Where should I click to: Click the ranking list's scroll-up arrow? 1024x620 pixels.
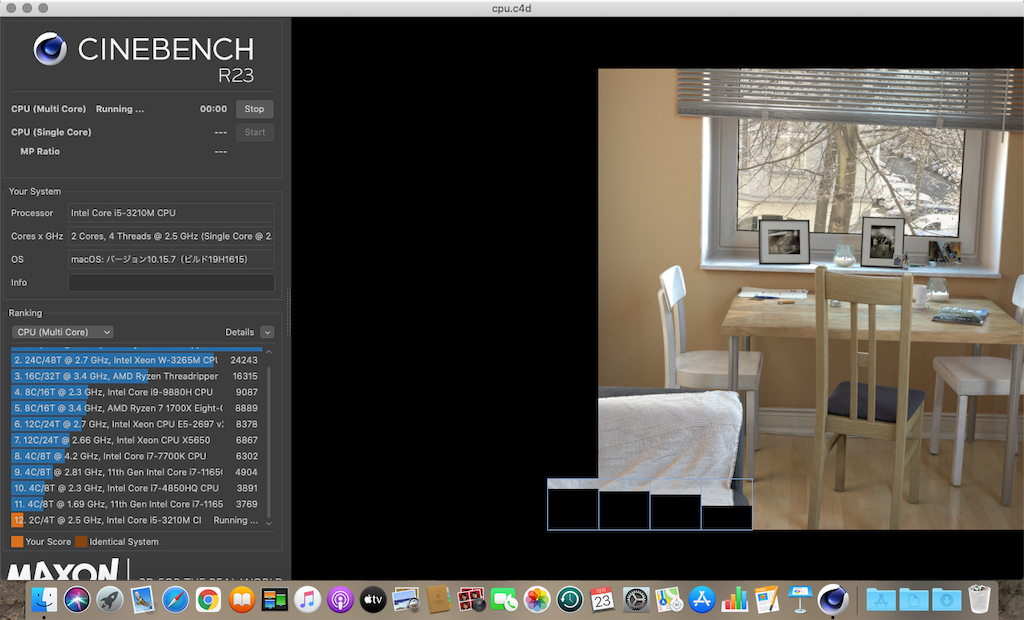tap(268, 352)
